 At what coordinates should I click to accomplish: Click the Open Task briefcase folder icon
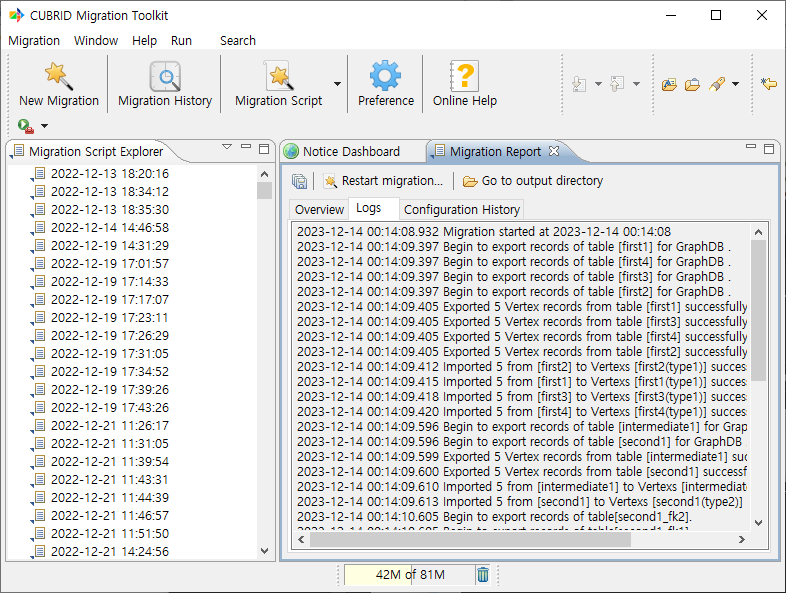tap(692, 84)
